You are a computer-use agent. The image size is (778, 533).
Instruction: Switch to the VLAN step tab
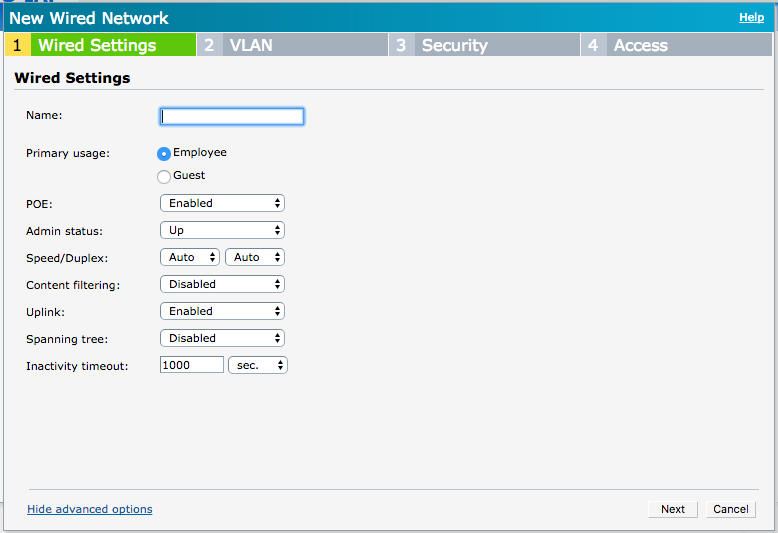pyautogui.click(x=293, y=45)
